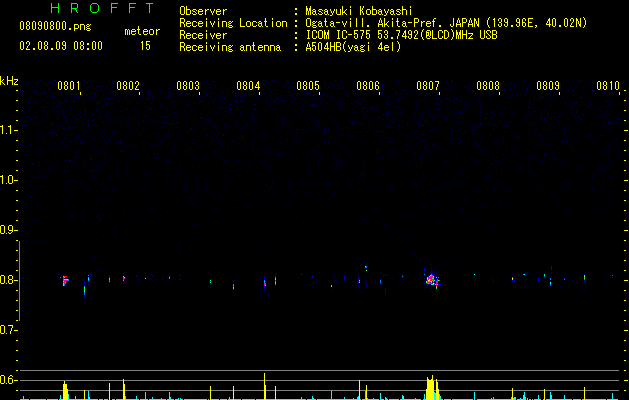Click the 0.8 kHz axis label
Image resolution: width=629 pixels, height=400 pixels.
click(x=8, y=280)
